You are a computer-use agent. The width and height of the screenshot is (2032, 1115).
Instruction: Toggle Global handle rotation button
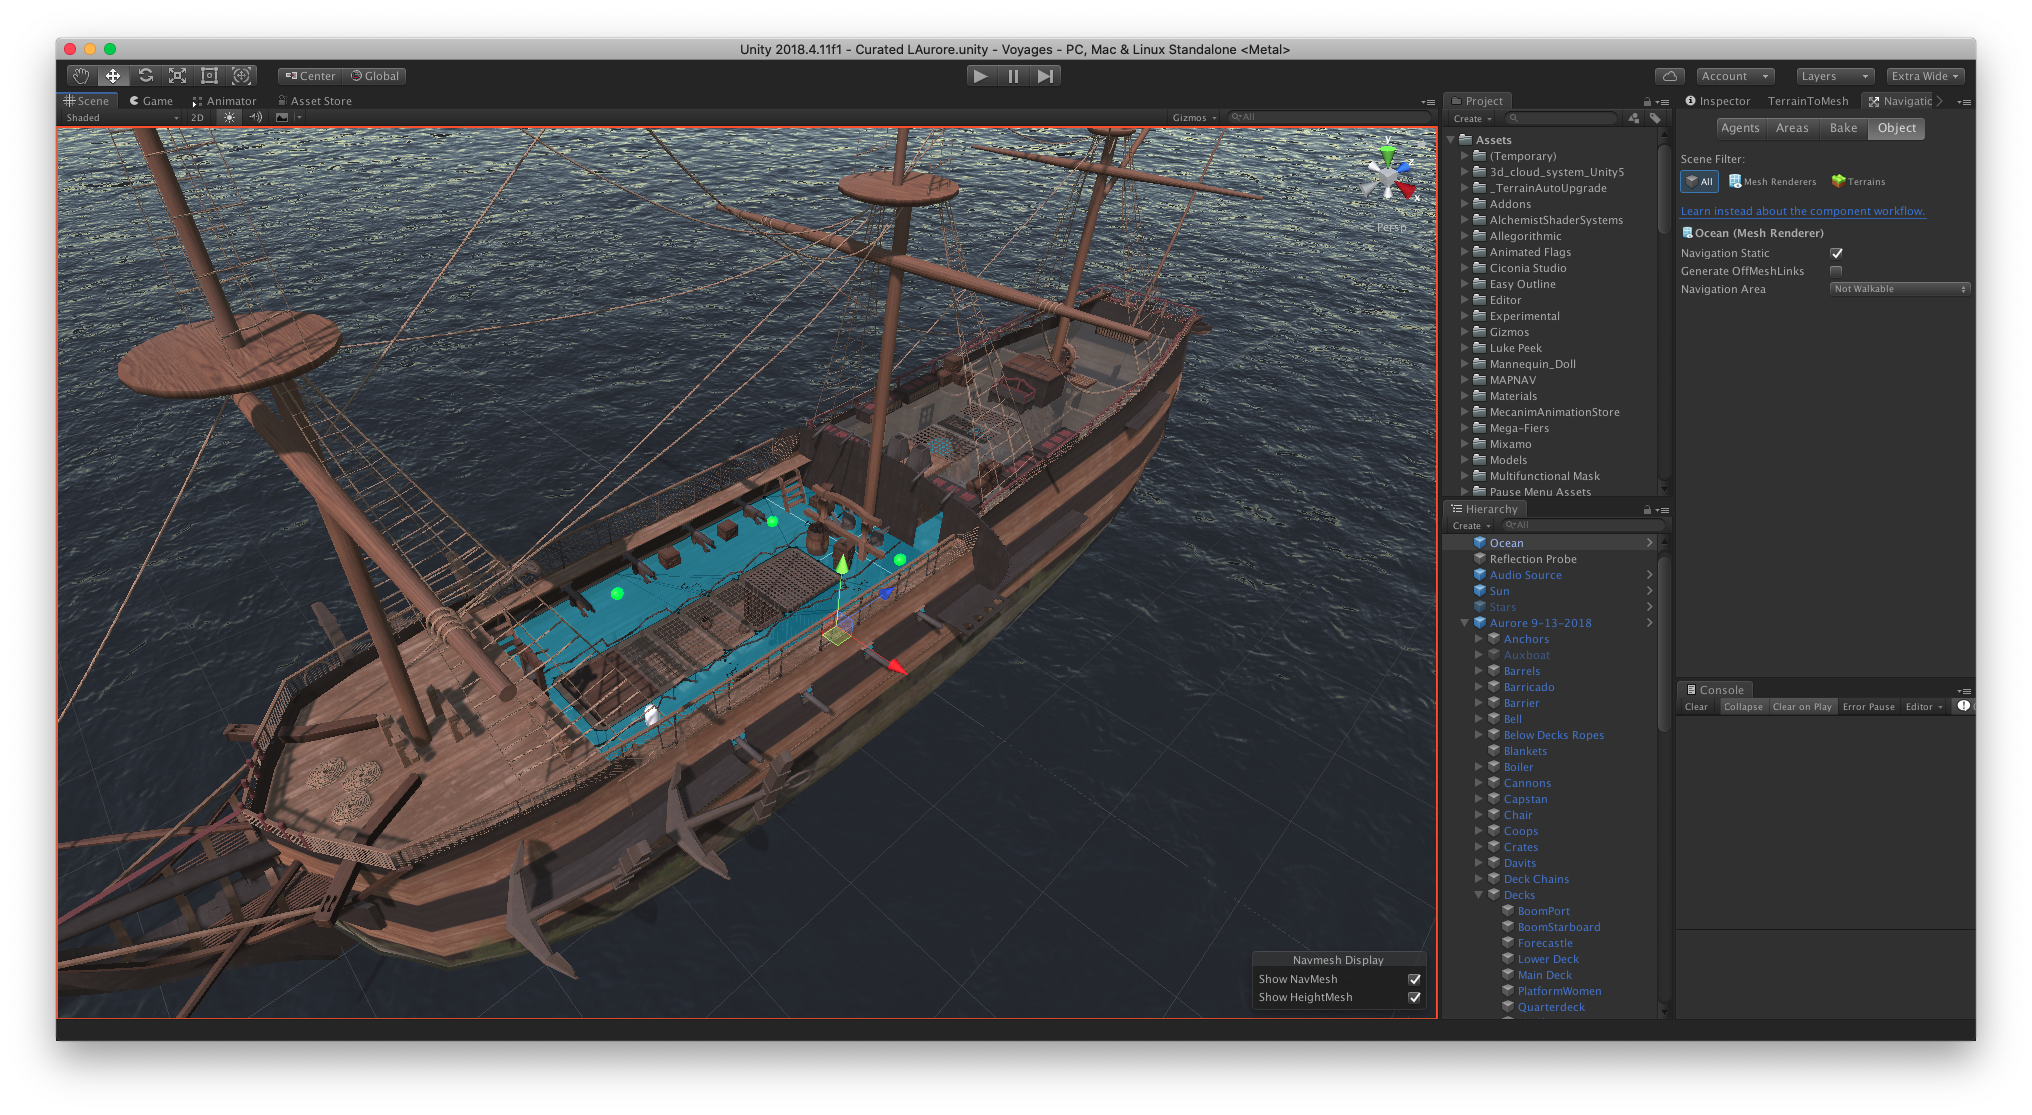pos(375,76)
